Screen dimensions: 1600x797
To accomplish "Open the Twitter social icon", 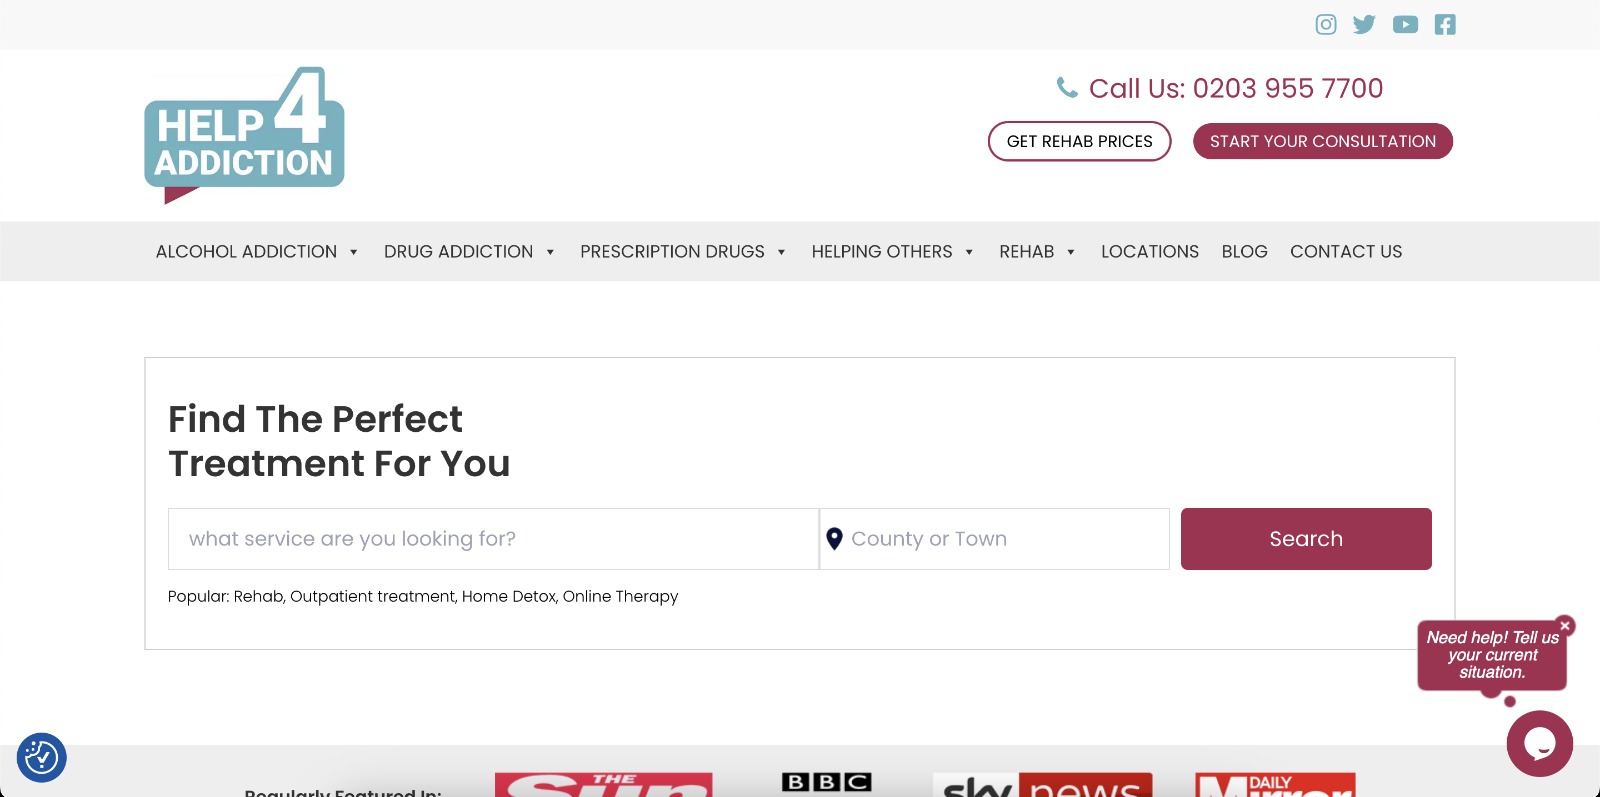I will [x=1364, y=24].
